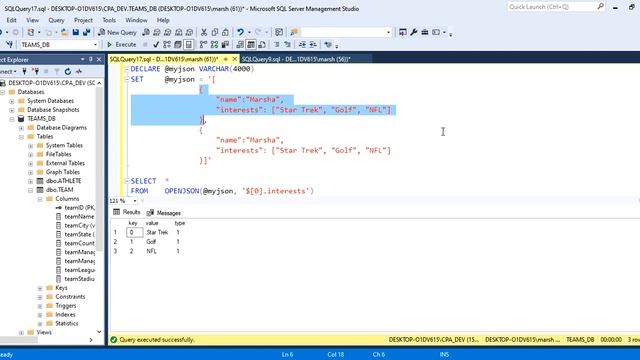Click the Save All icon
Viewport: 640px width, 360px height.
pyautogui.click(x=87, y=32)
